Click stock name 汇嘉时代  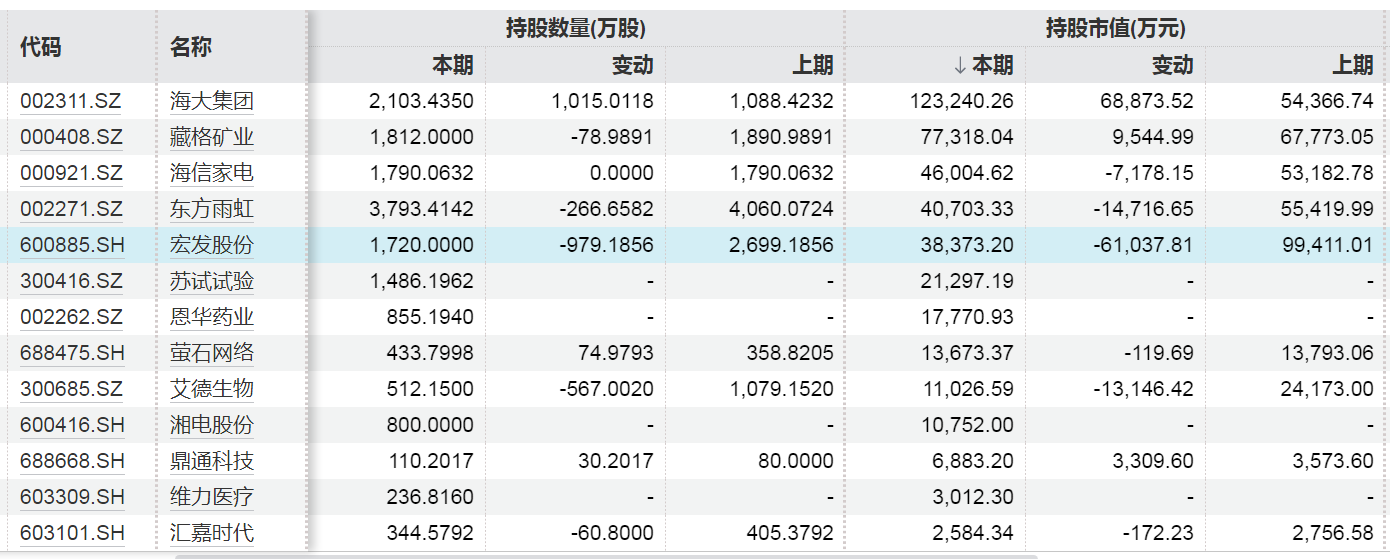click(212, 533)
